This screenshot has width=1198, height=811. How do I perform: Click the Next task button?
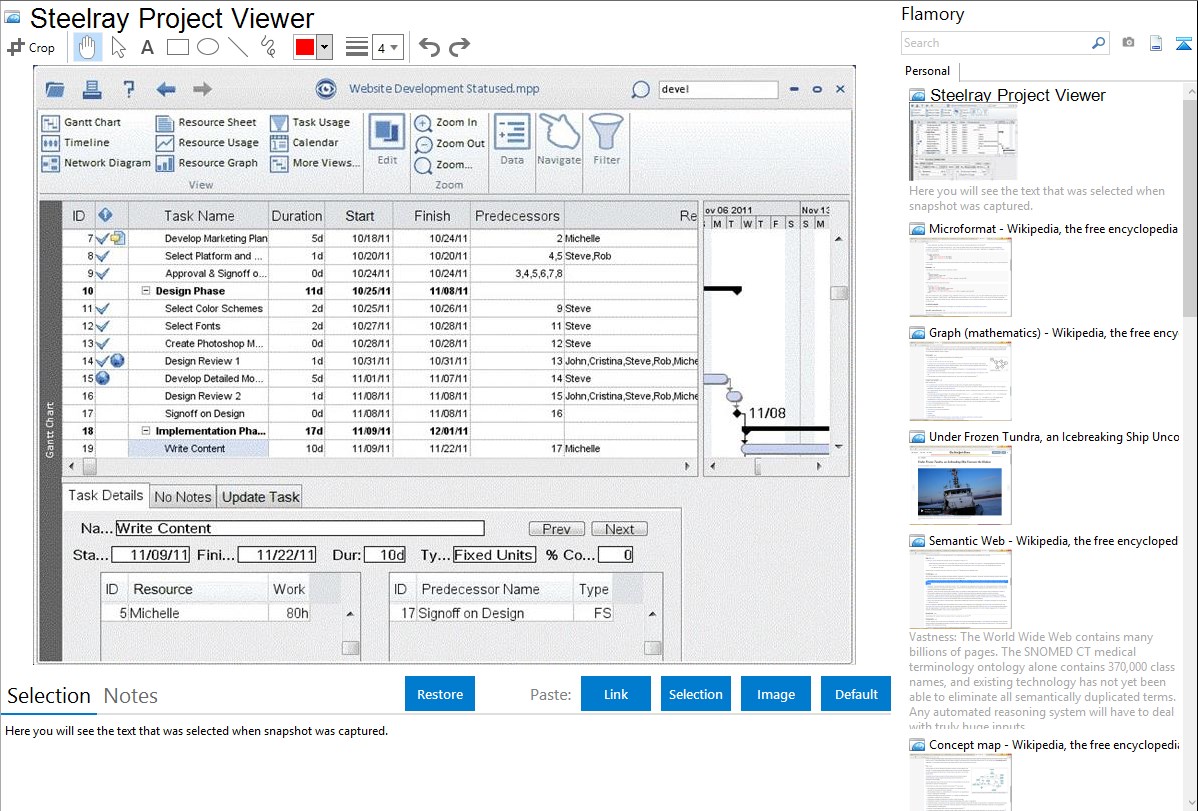tap(619, 529)
